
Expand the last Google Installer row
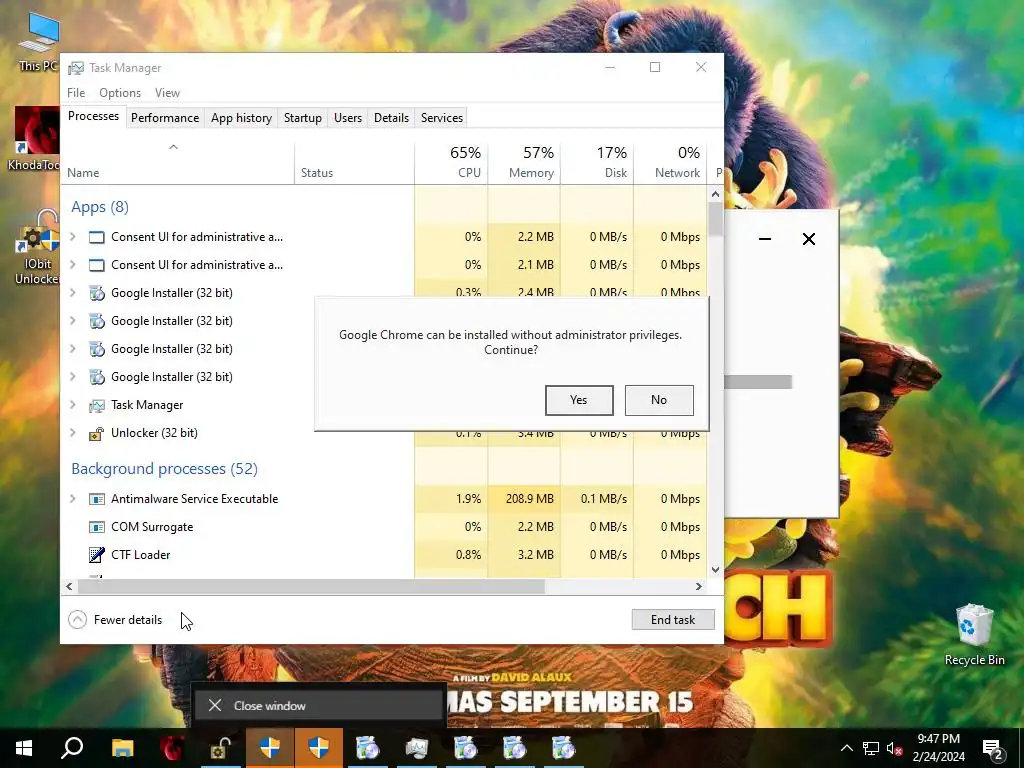[73, 377]
